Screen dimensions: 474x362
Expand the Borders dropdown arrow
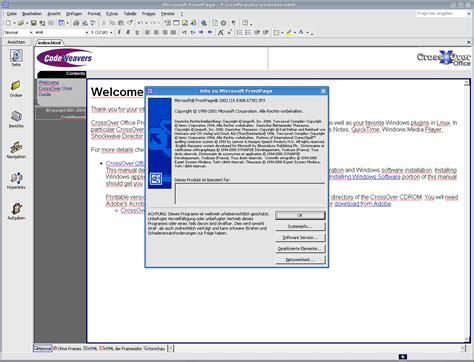point(282,33)
